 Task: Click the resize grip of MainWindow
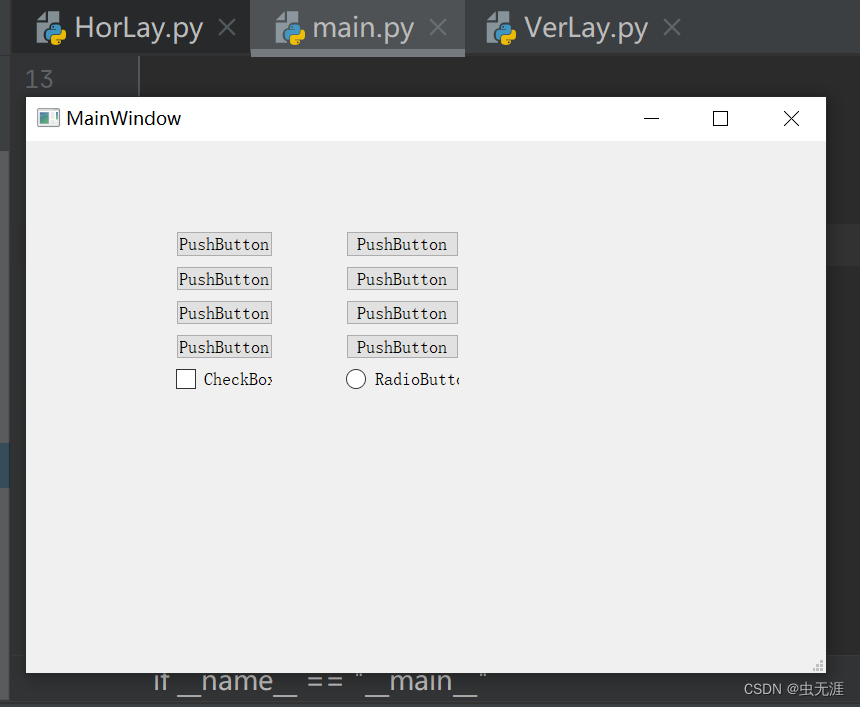[818, 665]
